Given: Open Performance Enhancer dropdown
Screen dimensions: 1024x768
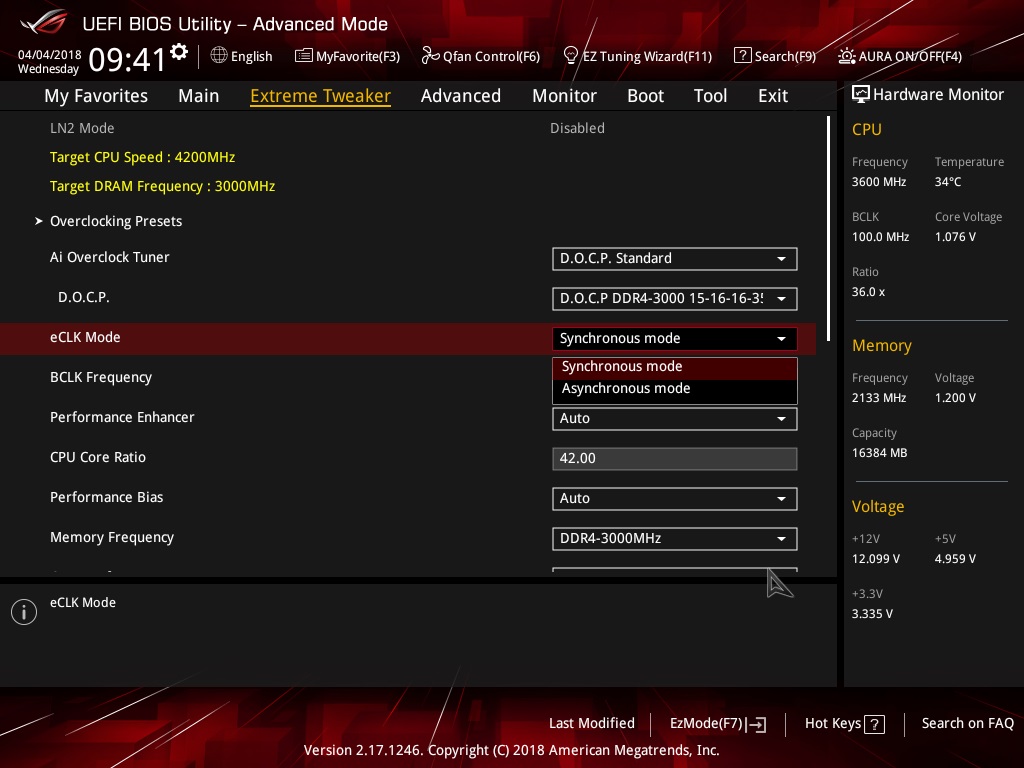Looking at the screenshot, I should (675, 419).
